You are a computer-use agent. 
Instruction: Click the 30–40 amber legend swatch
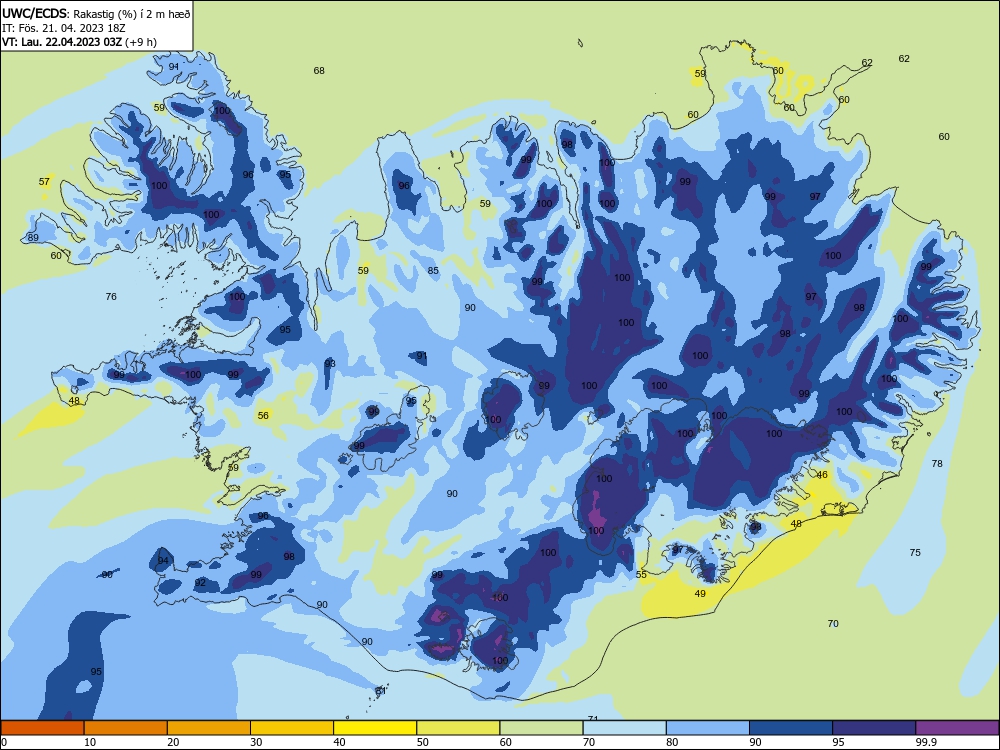pos(292,728)
